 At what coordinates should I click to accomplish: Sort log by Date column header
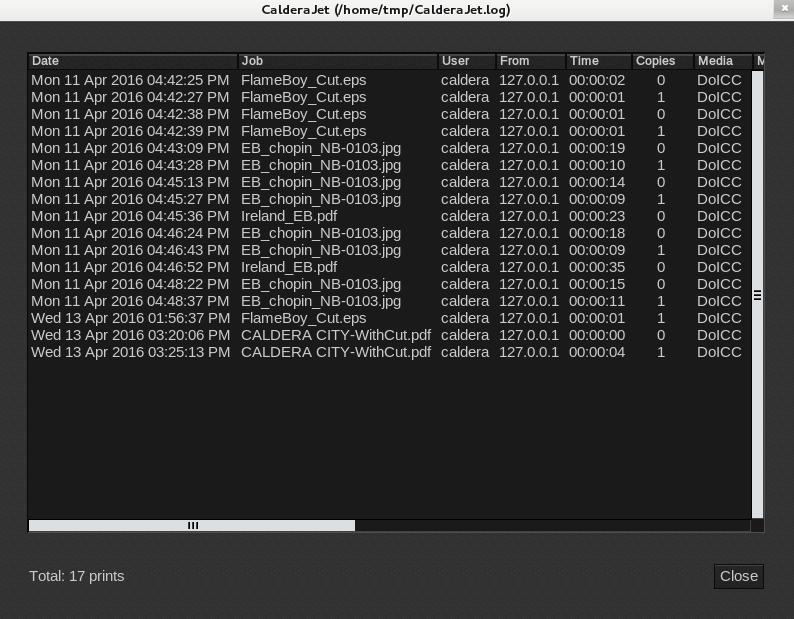coord(132,61)
